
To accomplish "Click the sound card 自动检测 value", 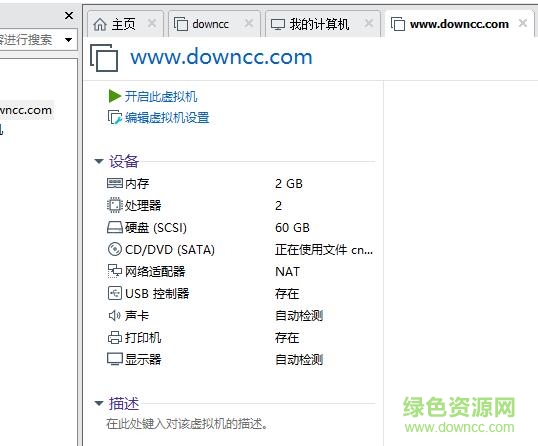I will [x=299, y=315].
